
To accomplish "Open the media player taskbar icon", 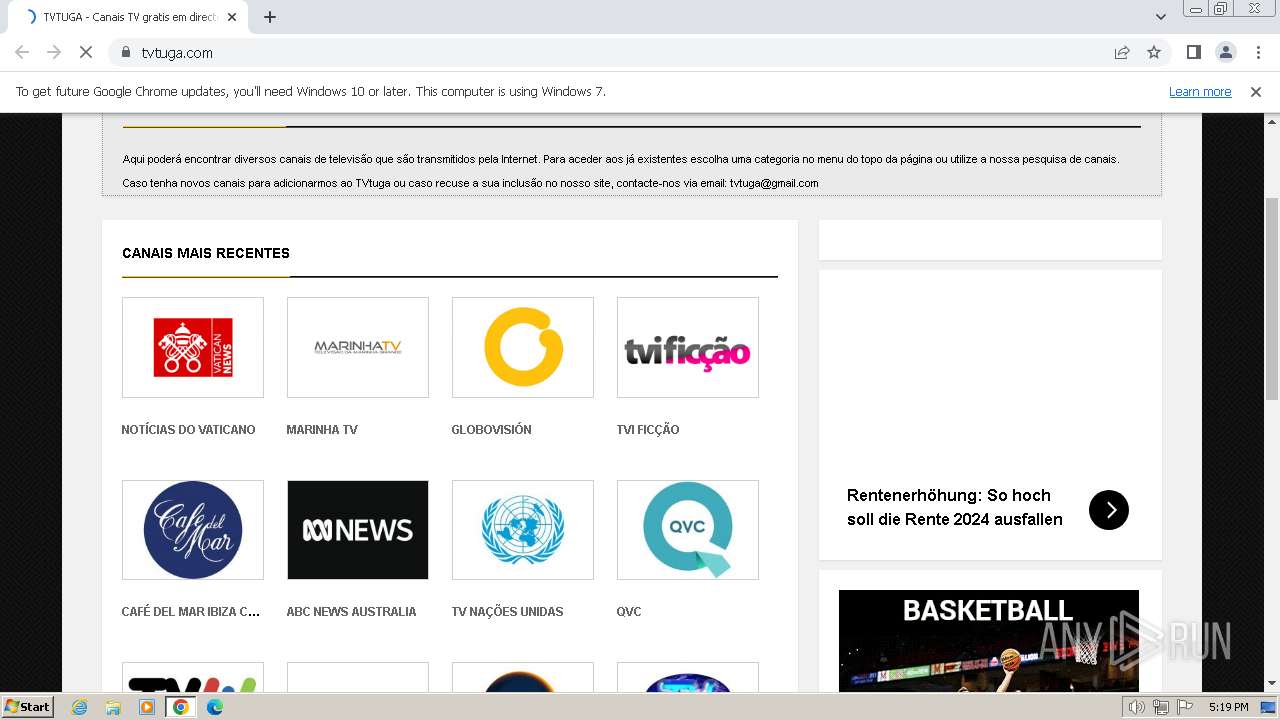I will (147, 707).
